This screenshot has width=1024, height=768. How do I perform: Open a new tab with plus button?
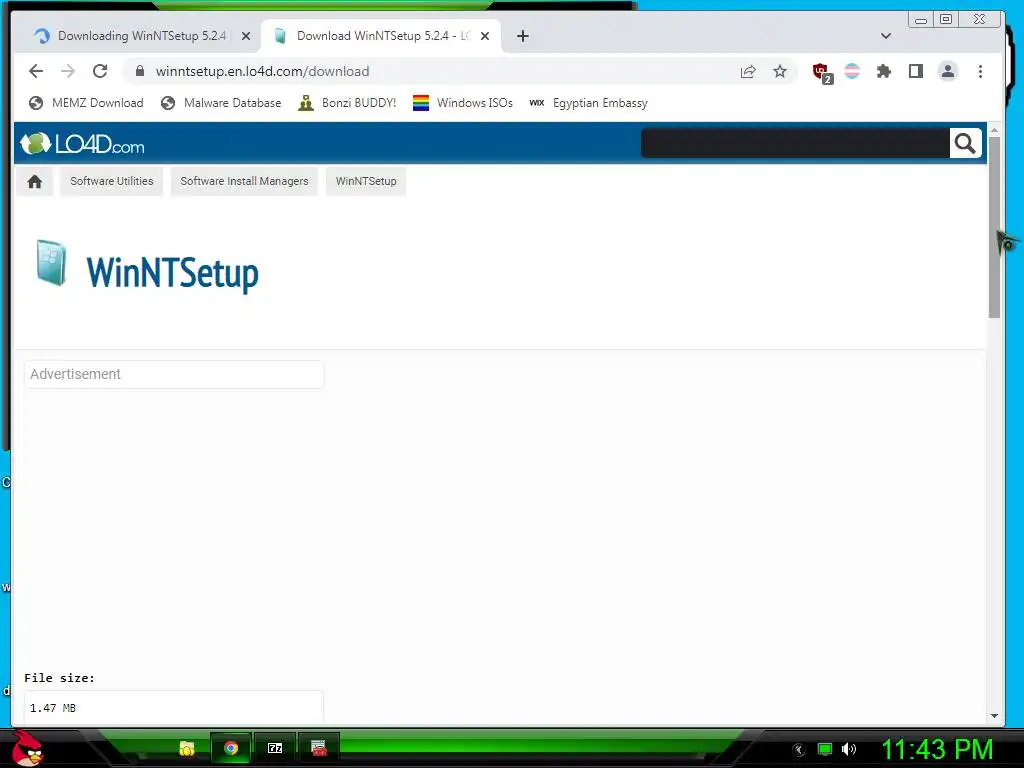(522, 36)
